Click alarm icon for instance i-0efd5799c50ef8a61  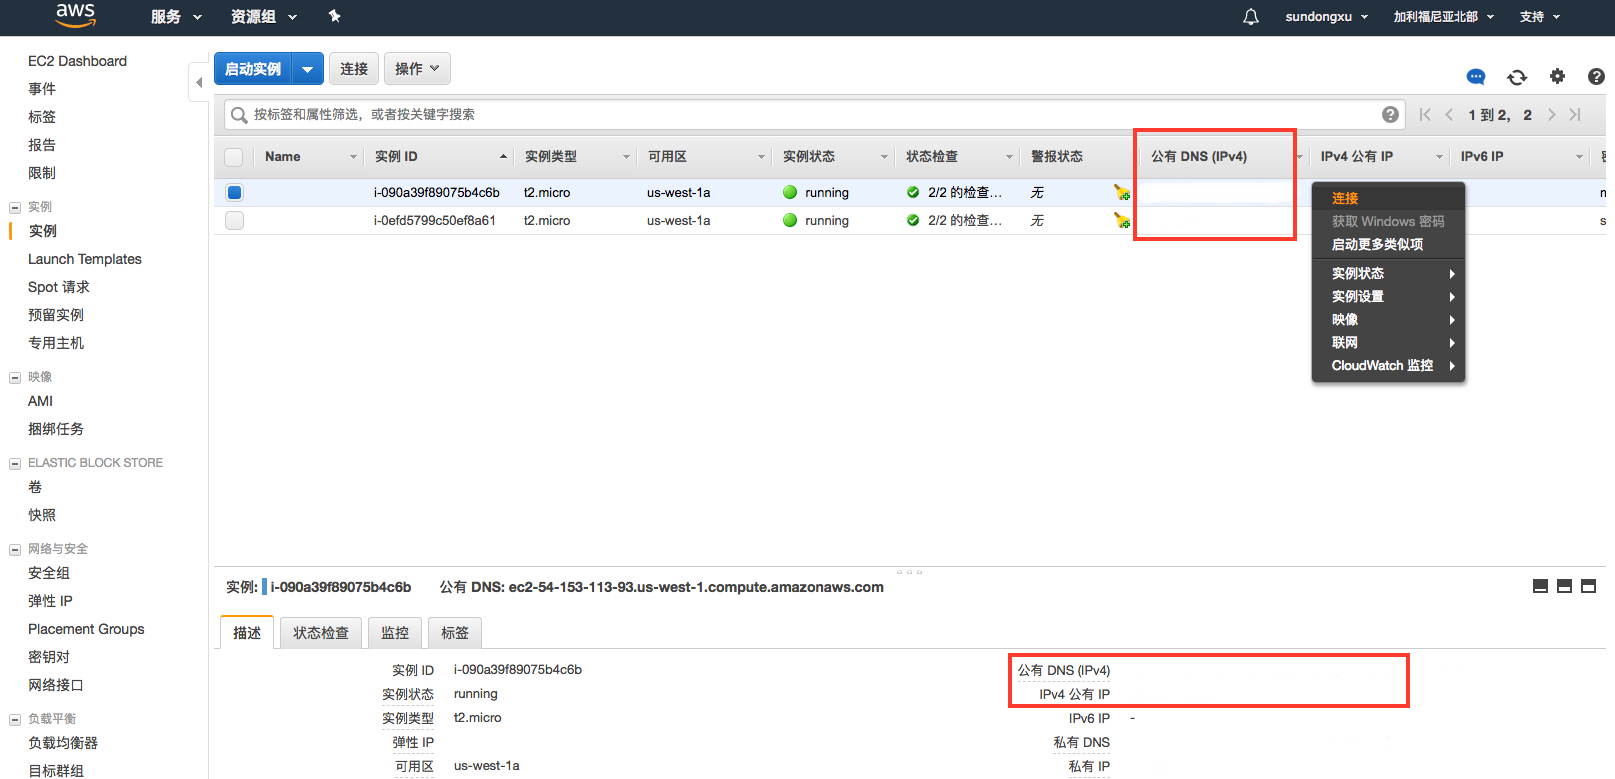(1122, 220)
